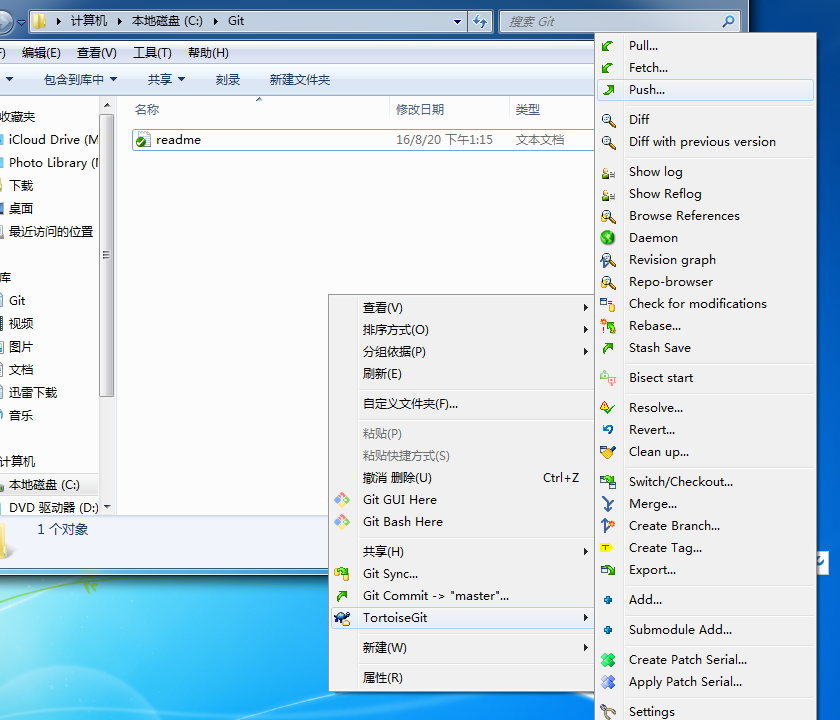This screenshot has height=720, width=840.
Task: Expand the 分组依据(P) submenu arrow
Action: click(x=586, y=352)
